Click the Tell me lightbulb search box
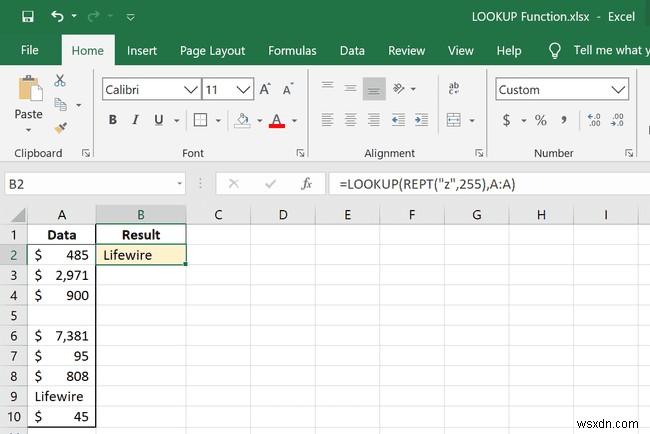This screenshot has height=434, width=650. pos(597,51)
